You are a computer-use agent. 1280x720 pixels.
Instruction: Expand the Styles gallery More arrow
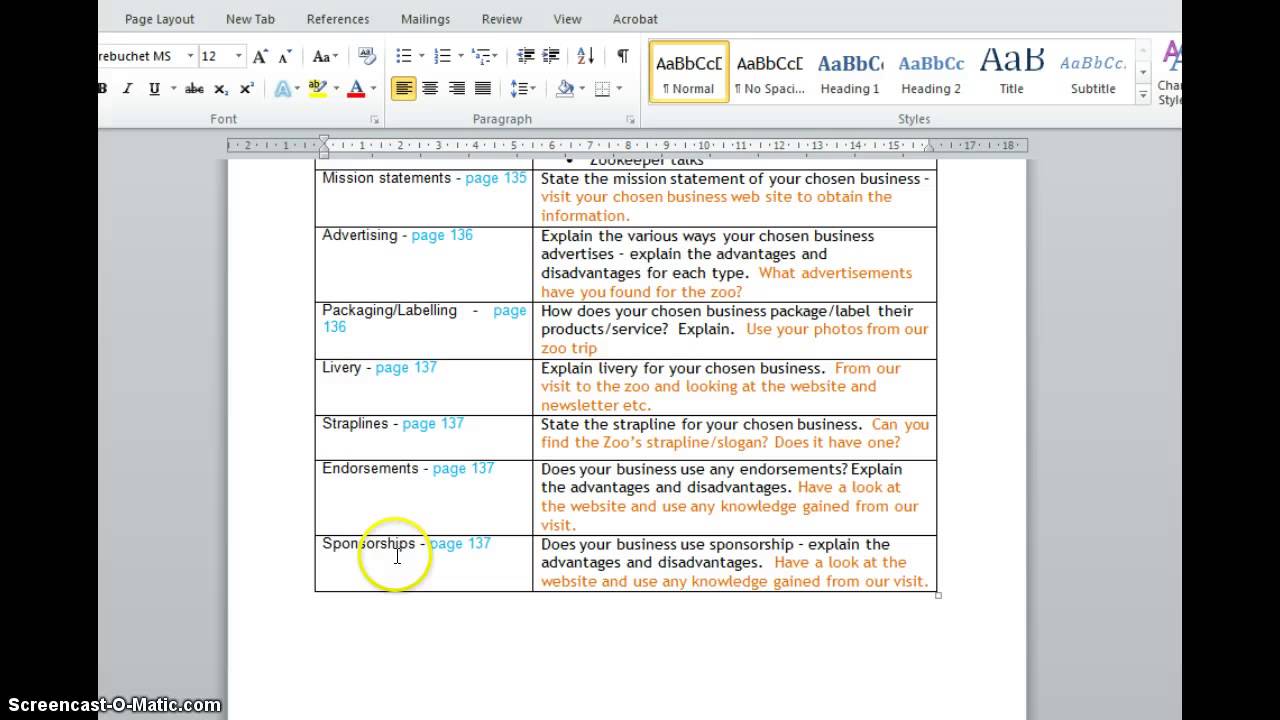[1143, 95]
